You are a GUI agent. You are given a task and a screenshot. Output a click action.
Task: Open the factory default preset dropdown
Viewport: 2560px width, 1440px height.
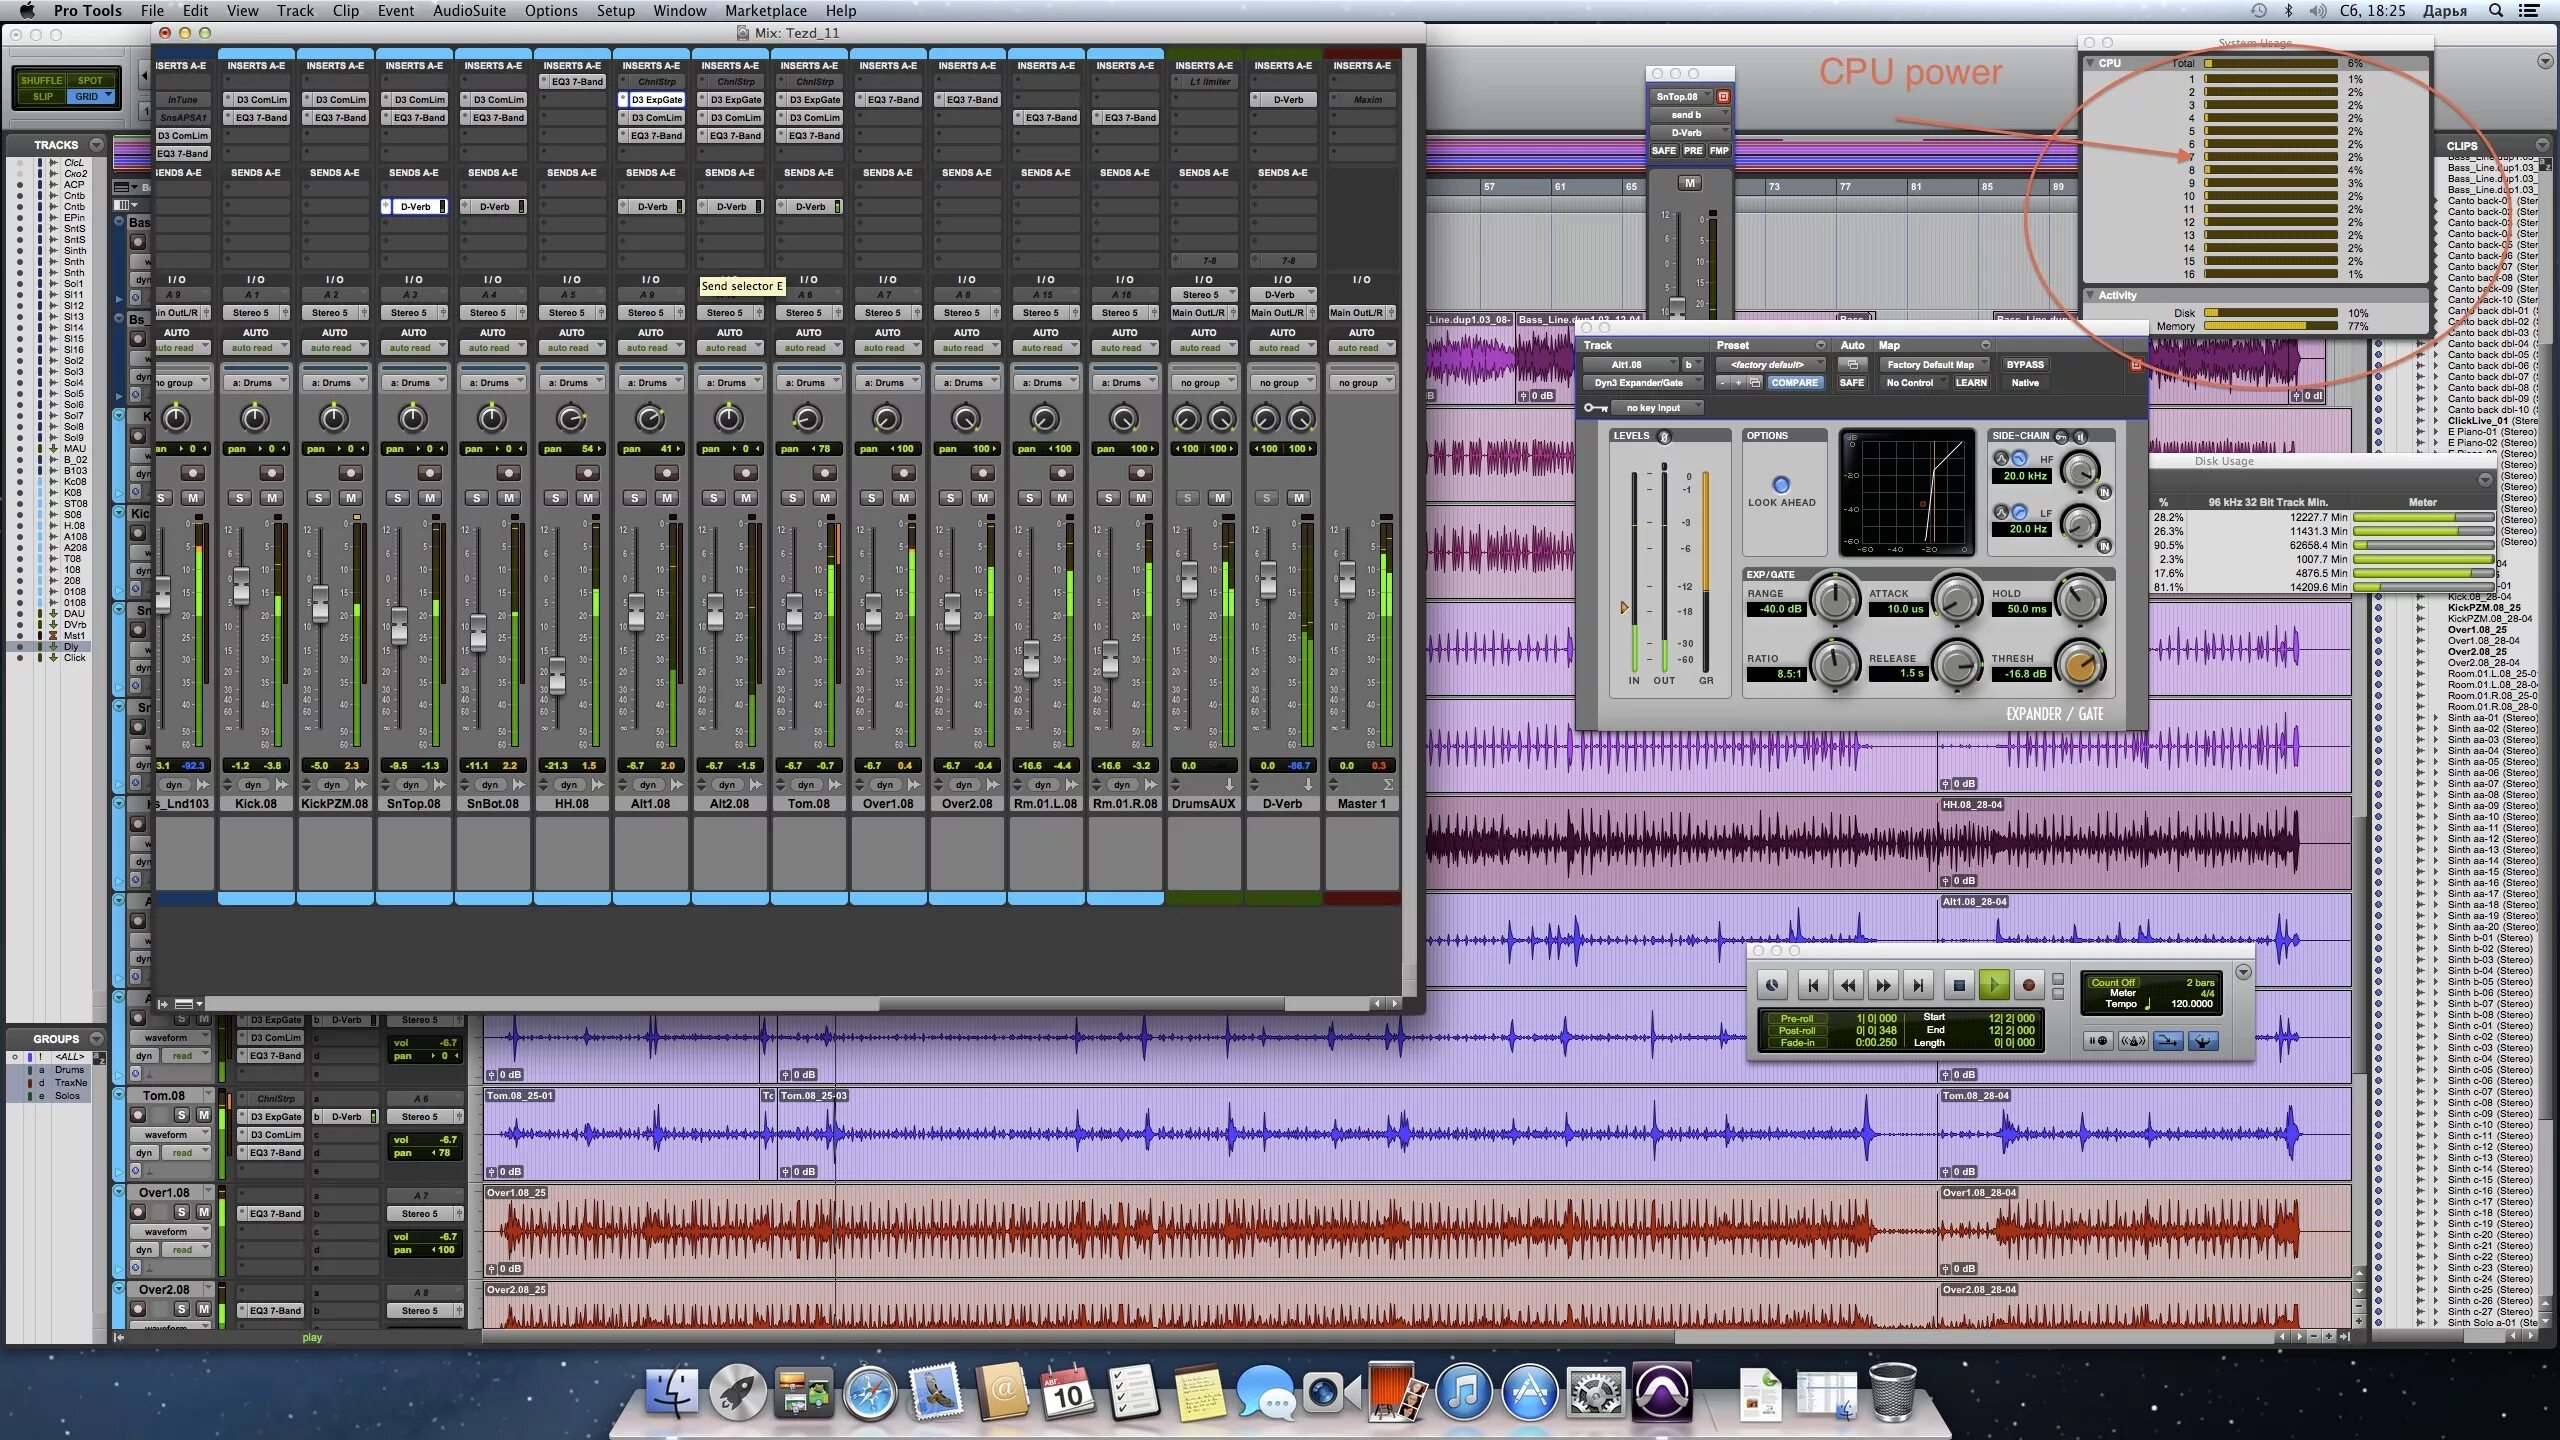pyautogui.click(x=1772, y=365)
